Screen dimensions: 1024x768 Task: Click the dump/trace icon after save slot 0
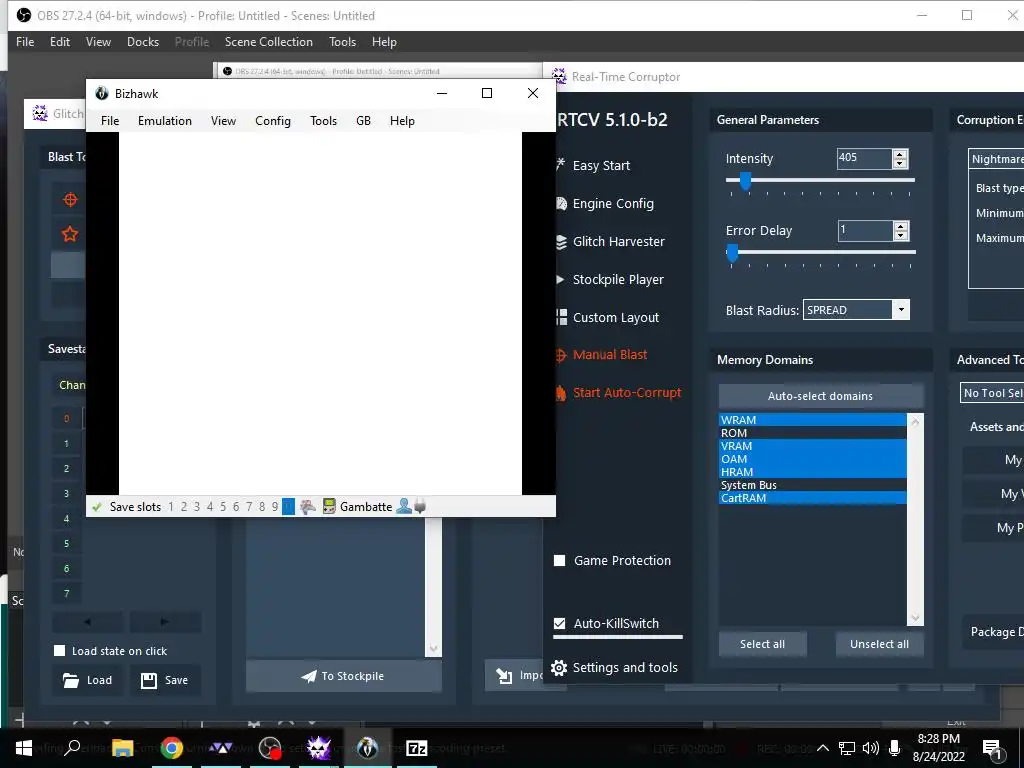[x=308, y=507]
